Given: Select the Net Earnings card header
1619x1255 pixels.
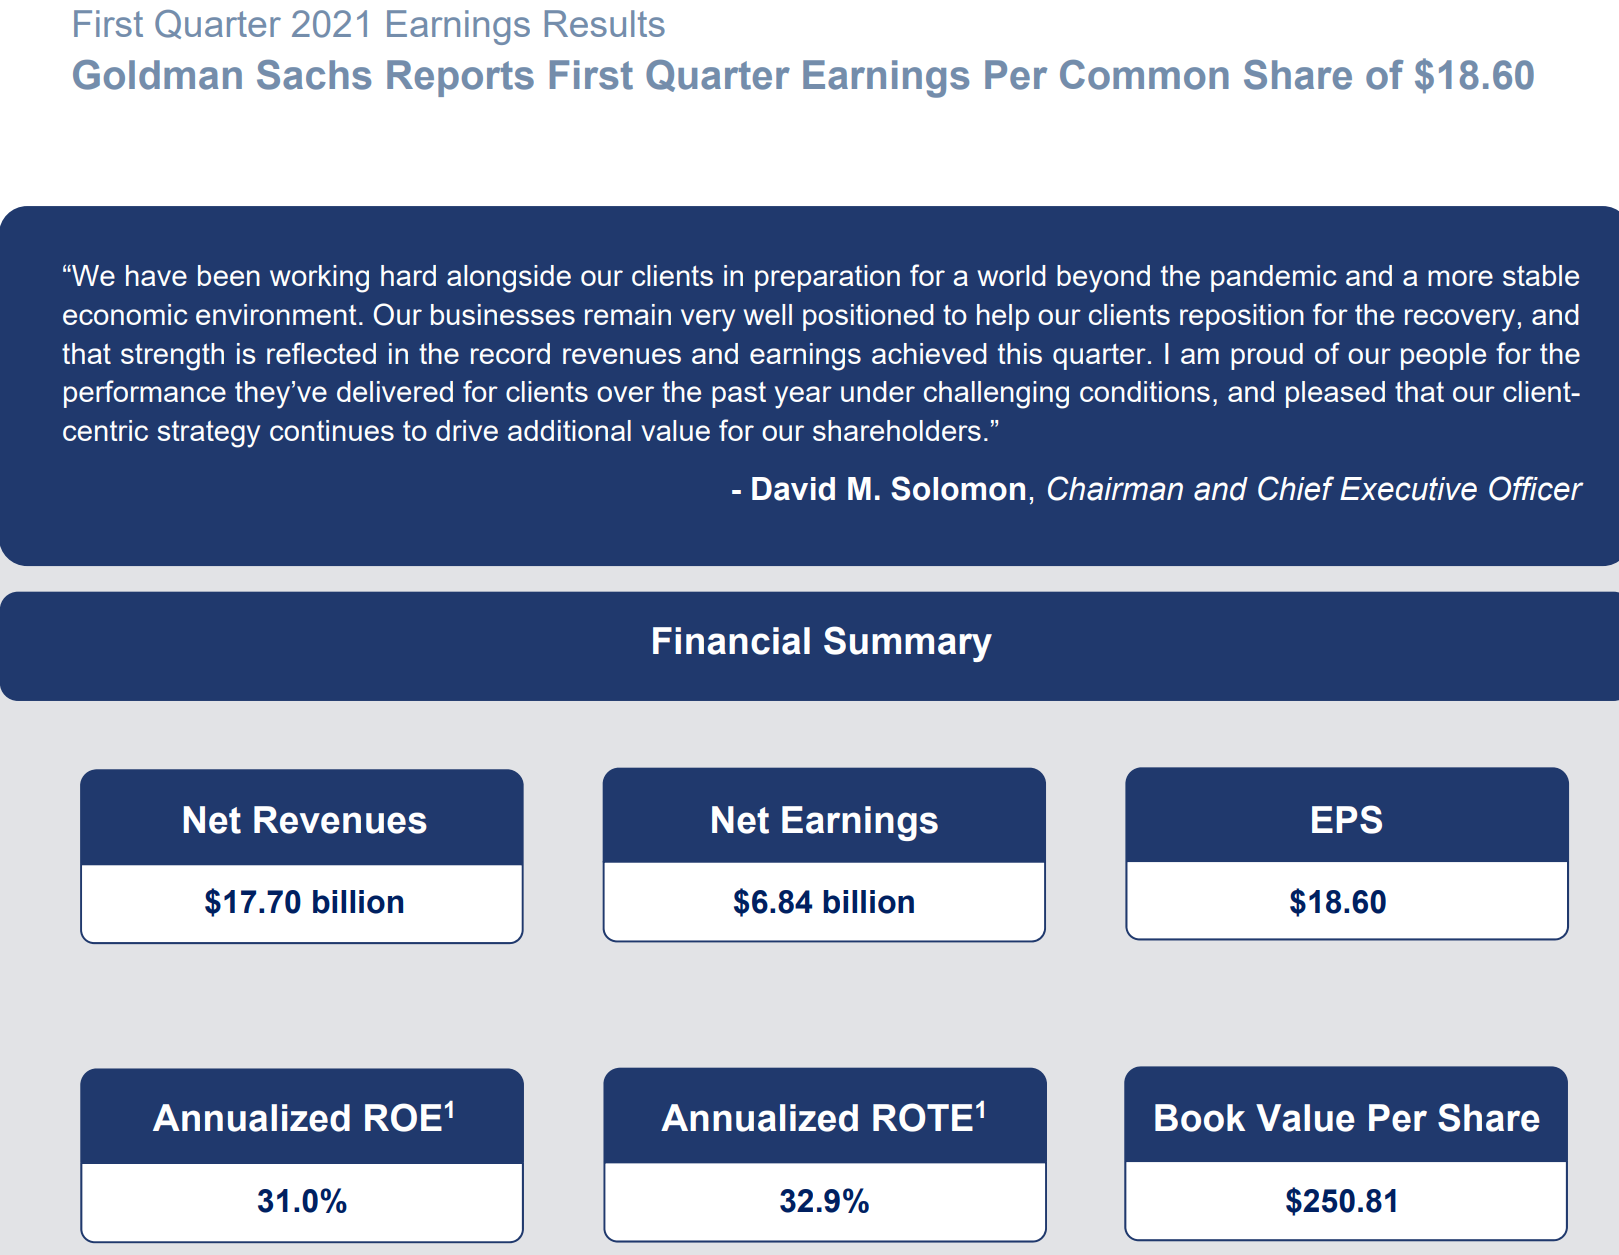Looking at the screenshot, I should coord(824,820).
